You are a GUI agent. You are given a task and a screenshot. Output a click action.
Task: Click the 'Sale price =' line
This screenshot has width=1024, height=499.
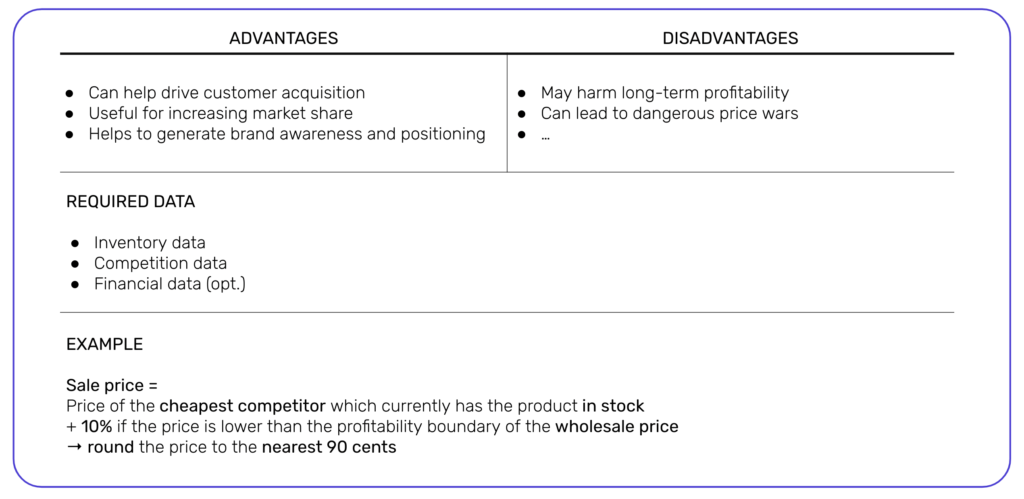[112, 386]
